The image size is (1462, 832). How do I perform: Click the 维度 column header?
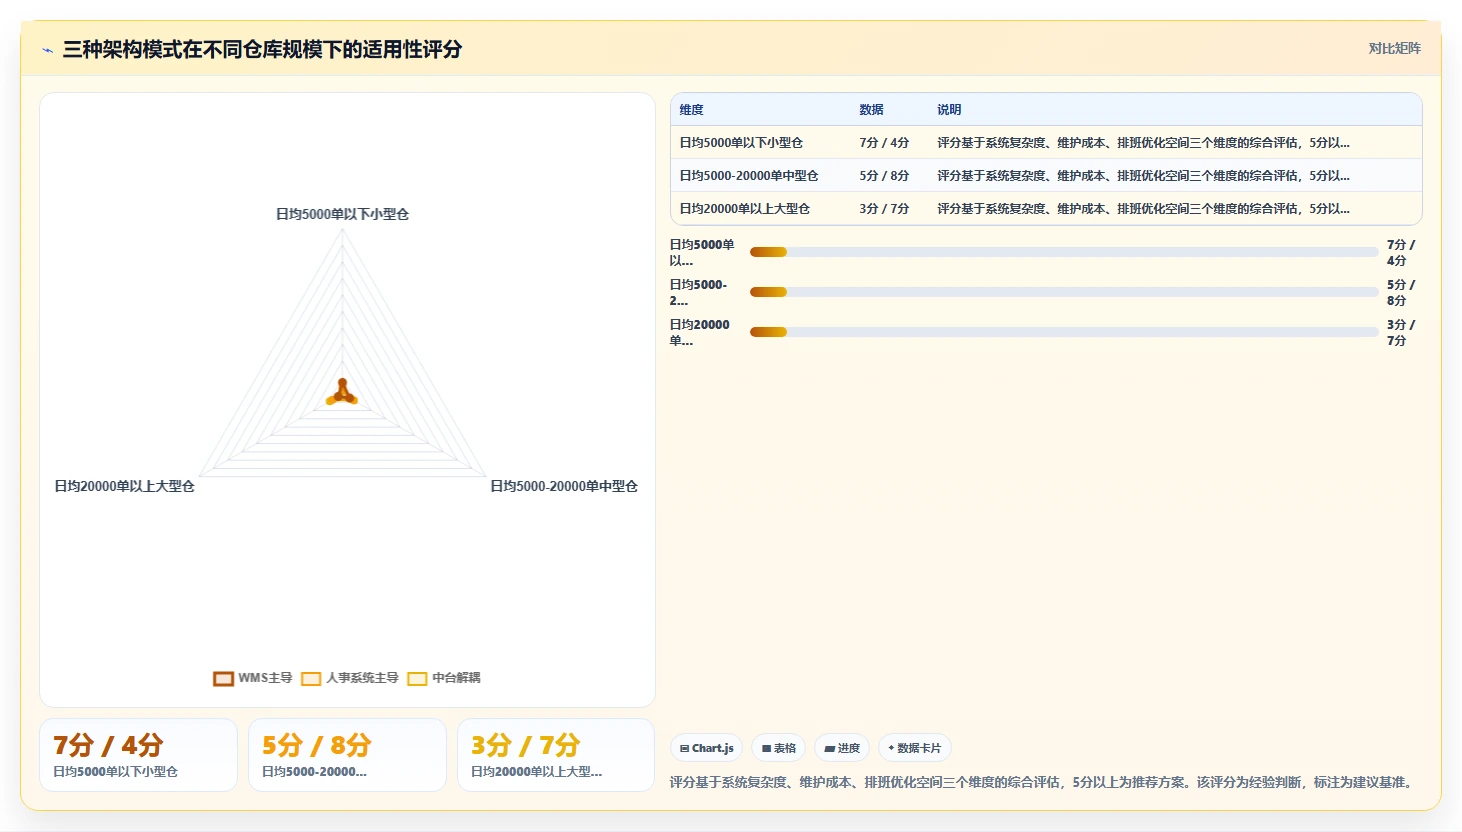[691, 110]
